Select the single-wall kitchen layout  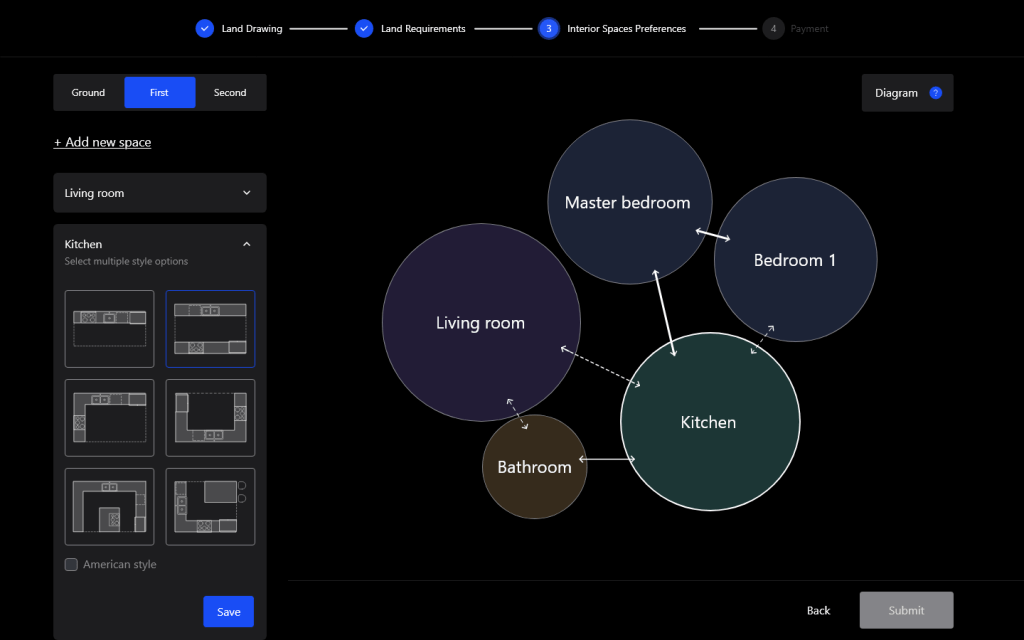110,328
